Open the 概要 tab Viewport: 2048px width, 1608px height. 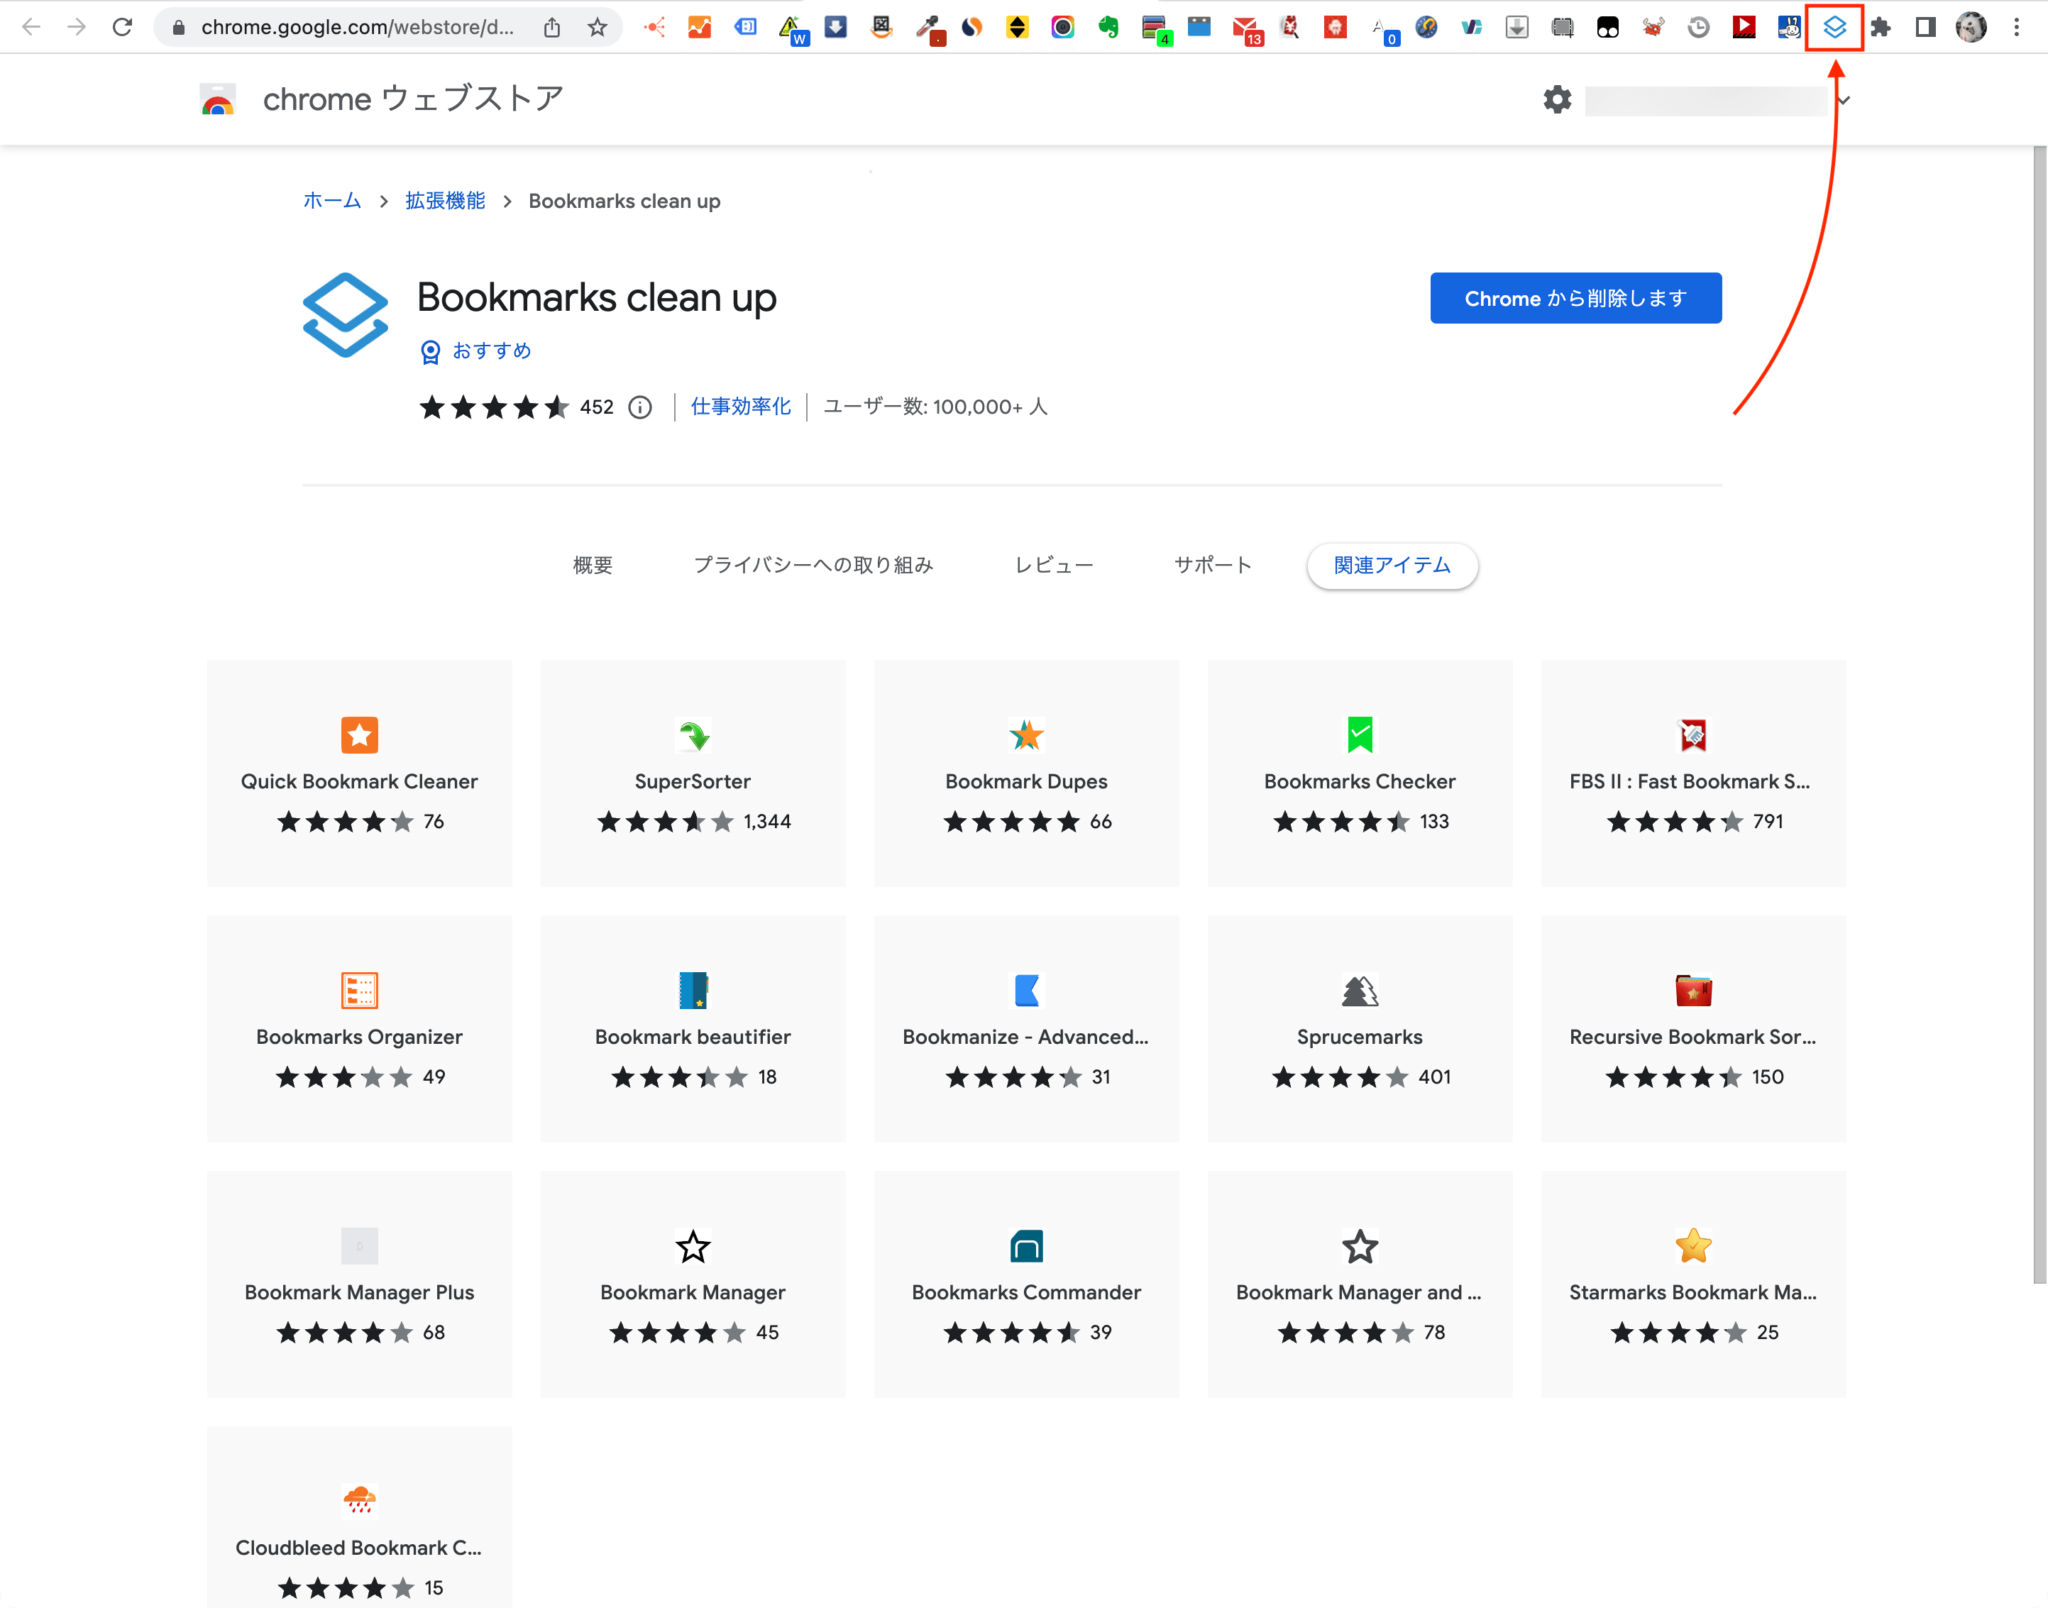592,564
